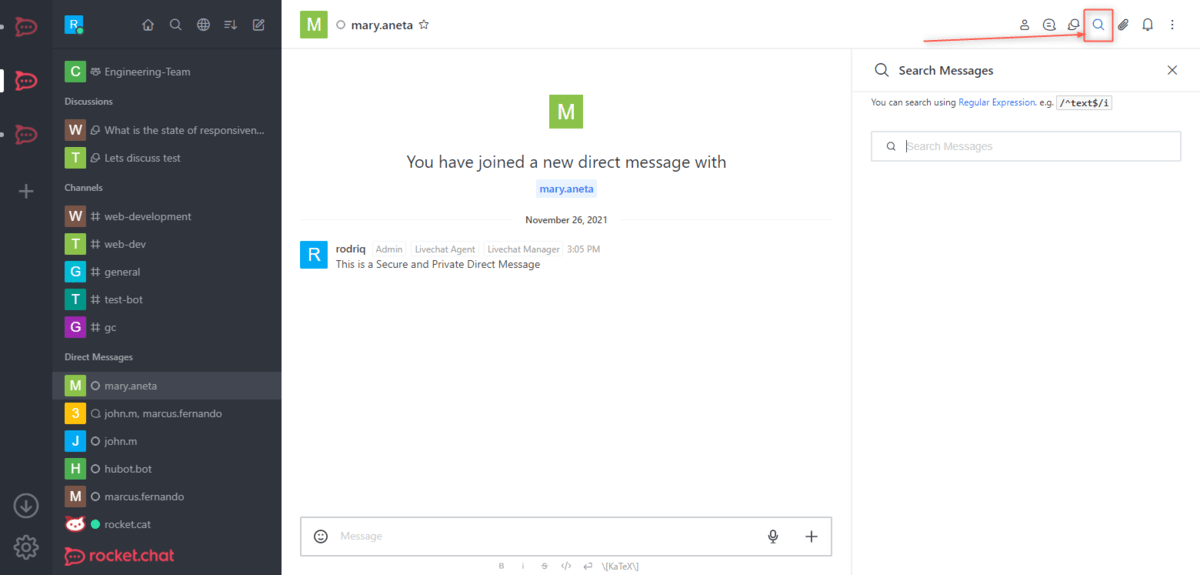The width and height of the screenshot is (1200, 575).
Task: Select the web-development channel
Action: 147,216
